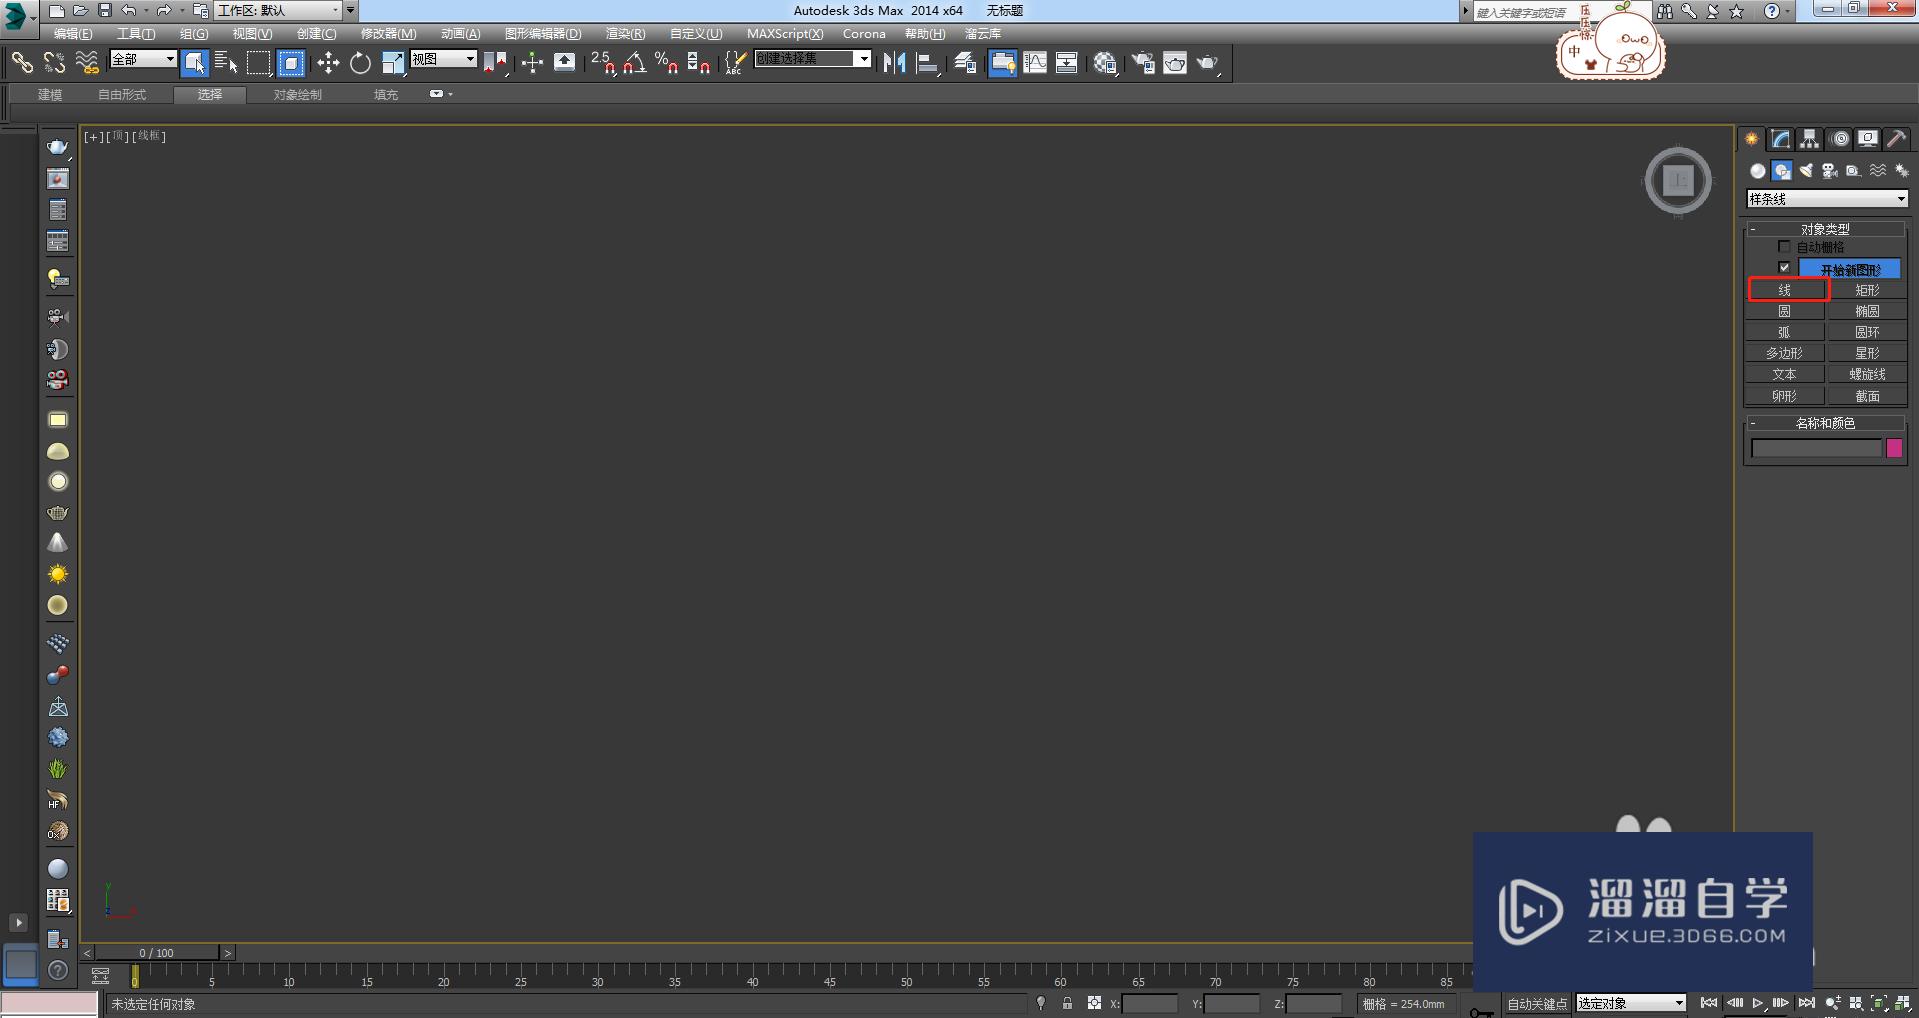
Task: Click the 矩形 shape button
Action: coord(1867,290)
